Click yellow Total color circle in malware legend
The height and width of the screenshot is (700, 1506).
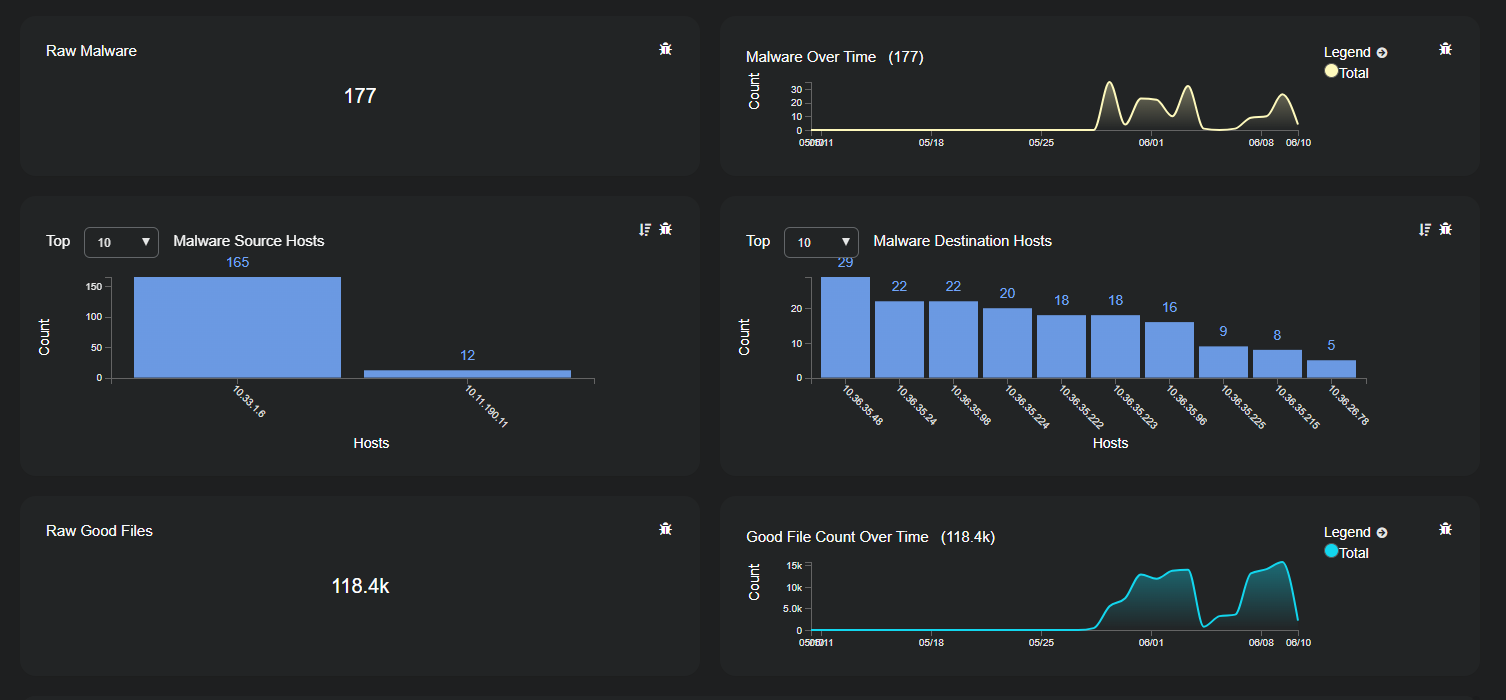point(1331,71)
